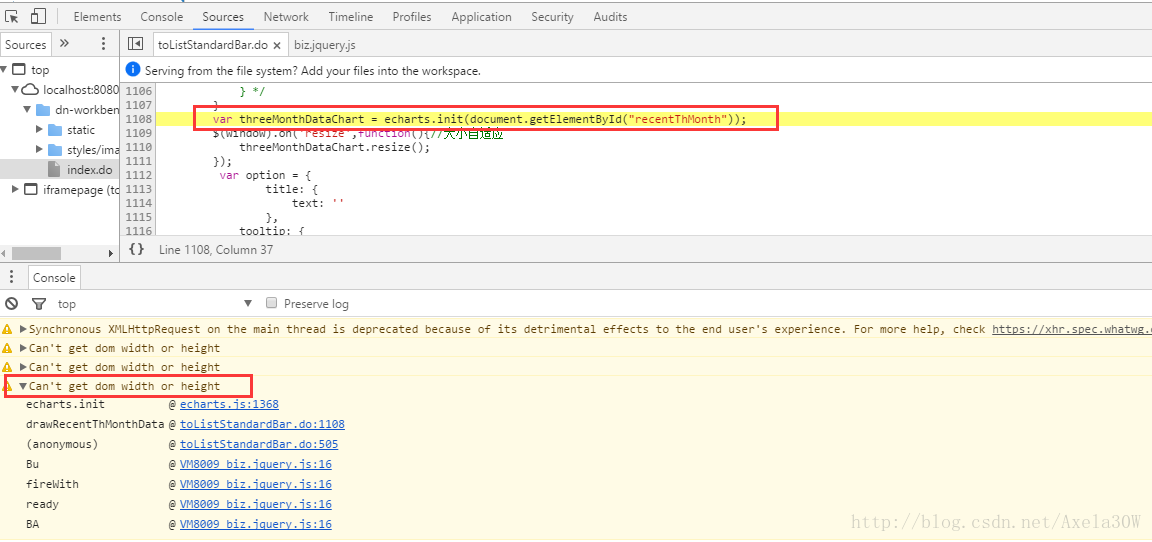
Task: Expand the iframepage tree node
Action: click(x=15, y=189)
